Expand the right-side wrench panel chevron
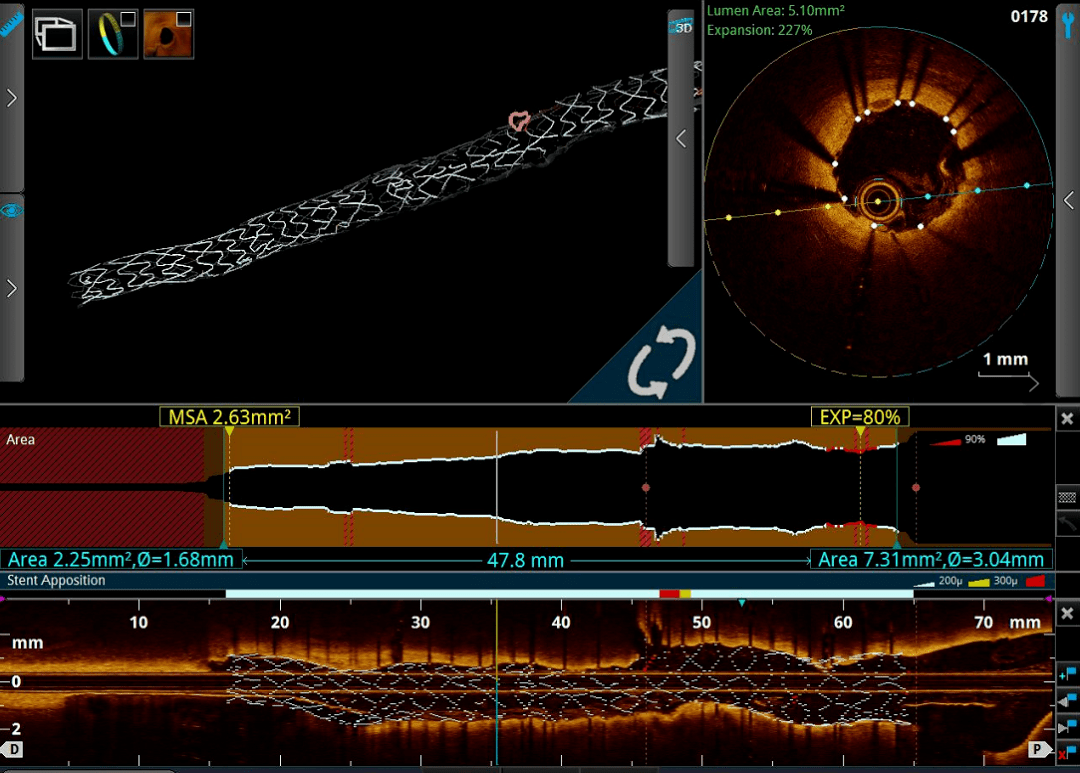The height and width of the screenshot is (773, 1080). tap(1068, 200)
